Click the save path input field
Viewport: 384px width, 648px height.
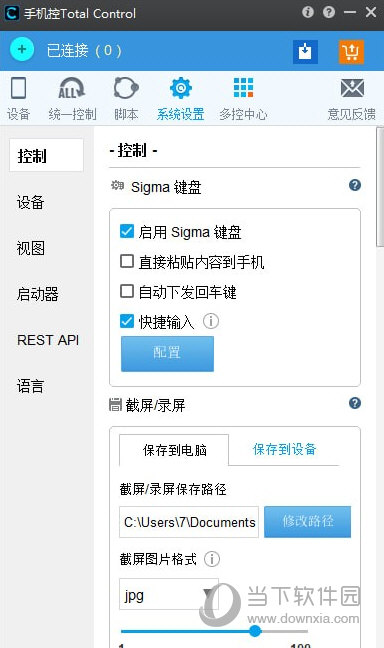click(x=189, y=522)
